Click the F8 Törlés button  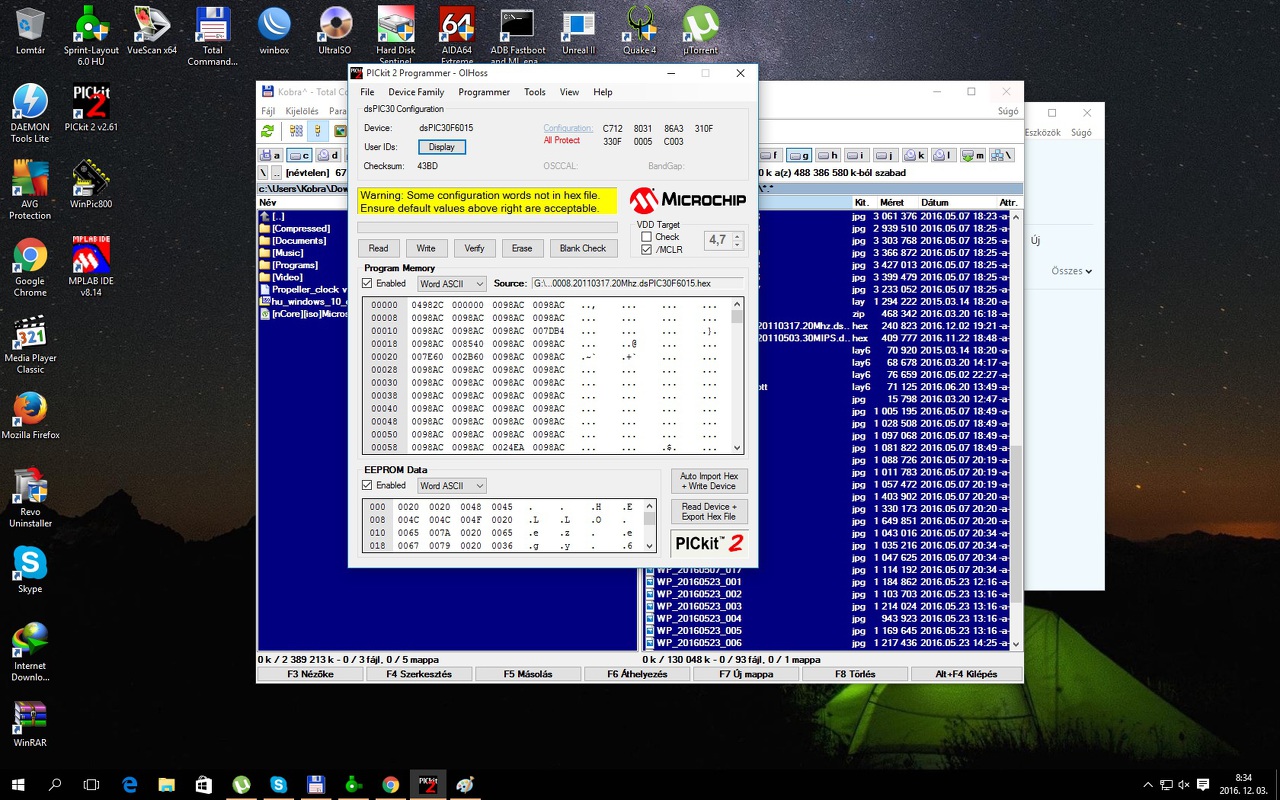tap(855, 674)
